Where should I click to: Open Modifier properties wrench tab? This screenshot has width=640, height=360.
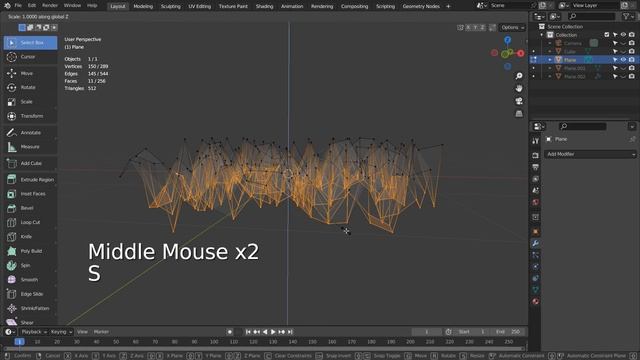tap(536, 243)
